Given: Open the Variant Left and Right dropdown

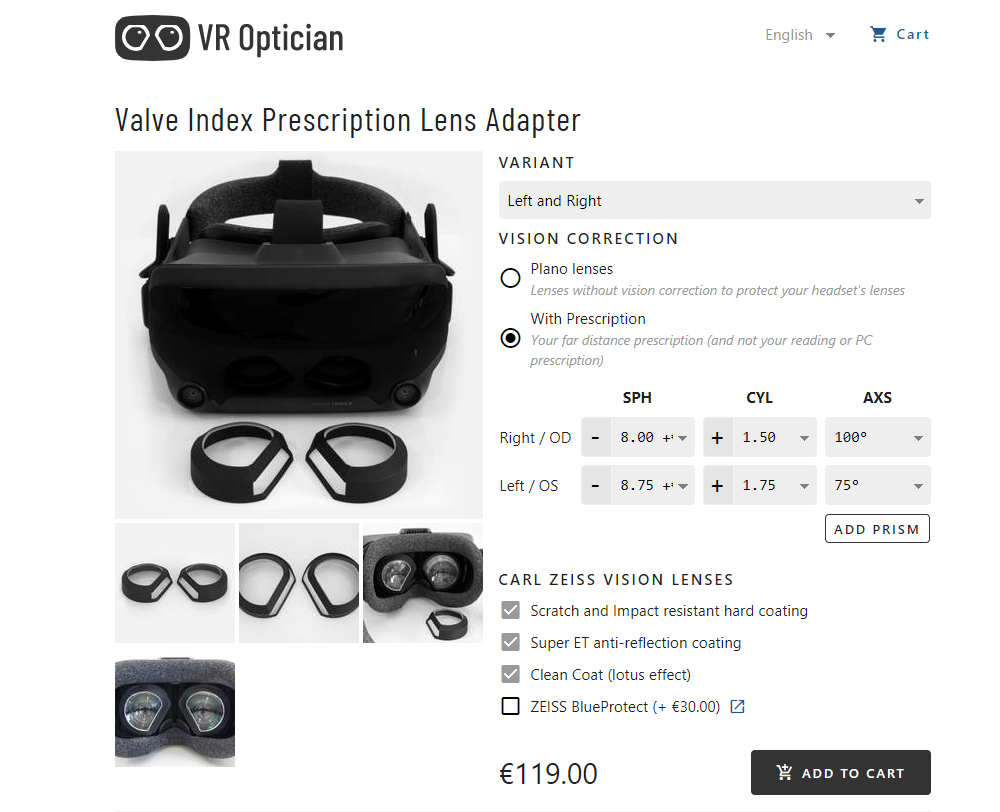Looking at the screenshot, I should pos(714,200).
